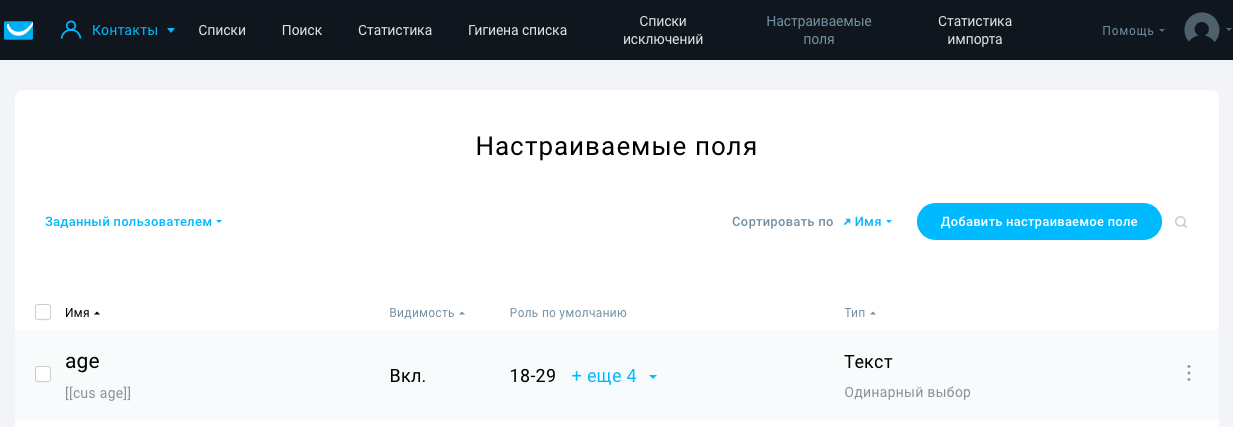
Task: Click the Текст type value
Action: (x=868, y=362)
